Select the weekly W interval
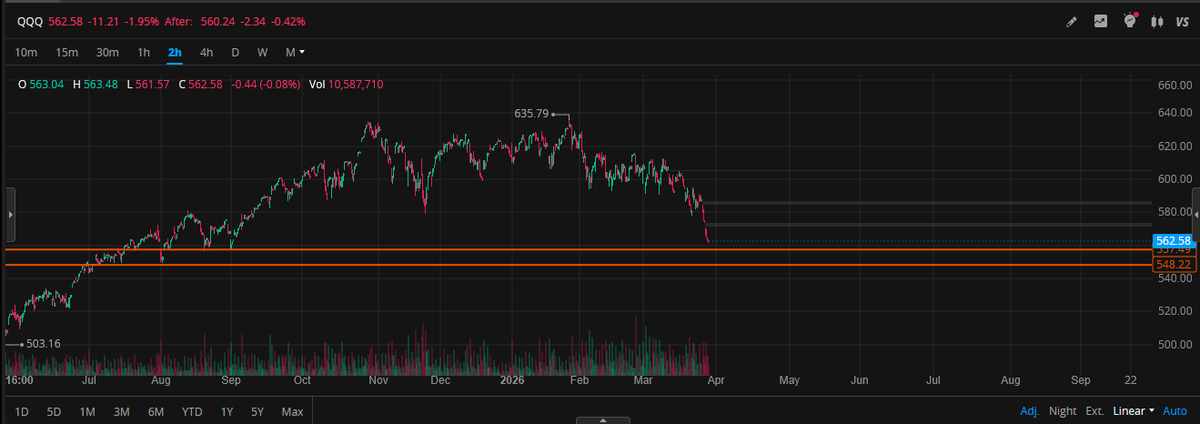 (261, 51)
